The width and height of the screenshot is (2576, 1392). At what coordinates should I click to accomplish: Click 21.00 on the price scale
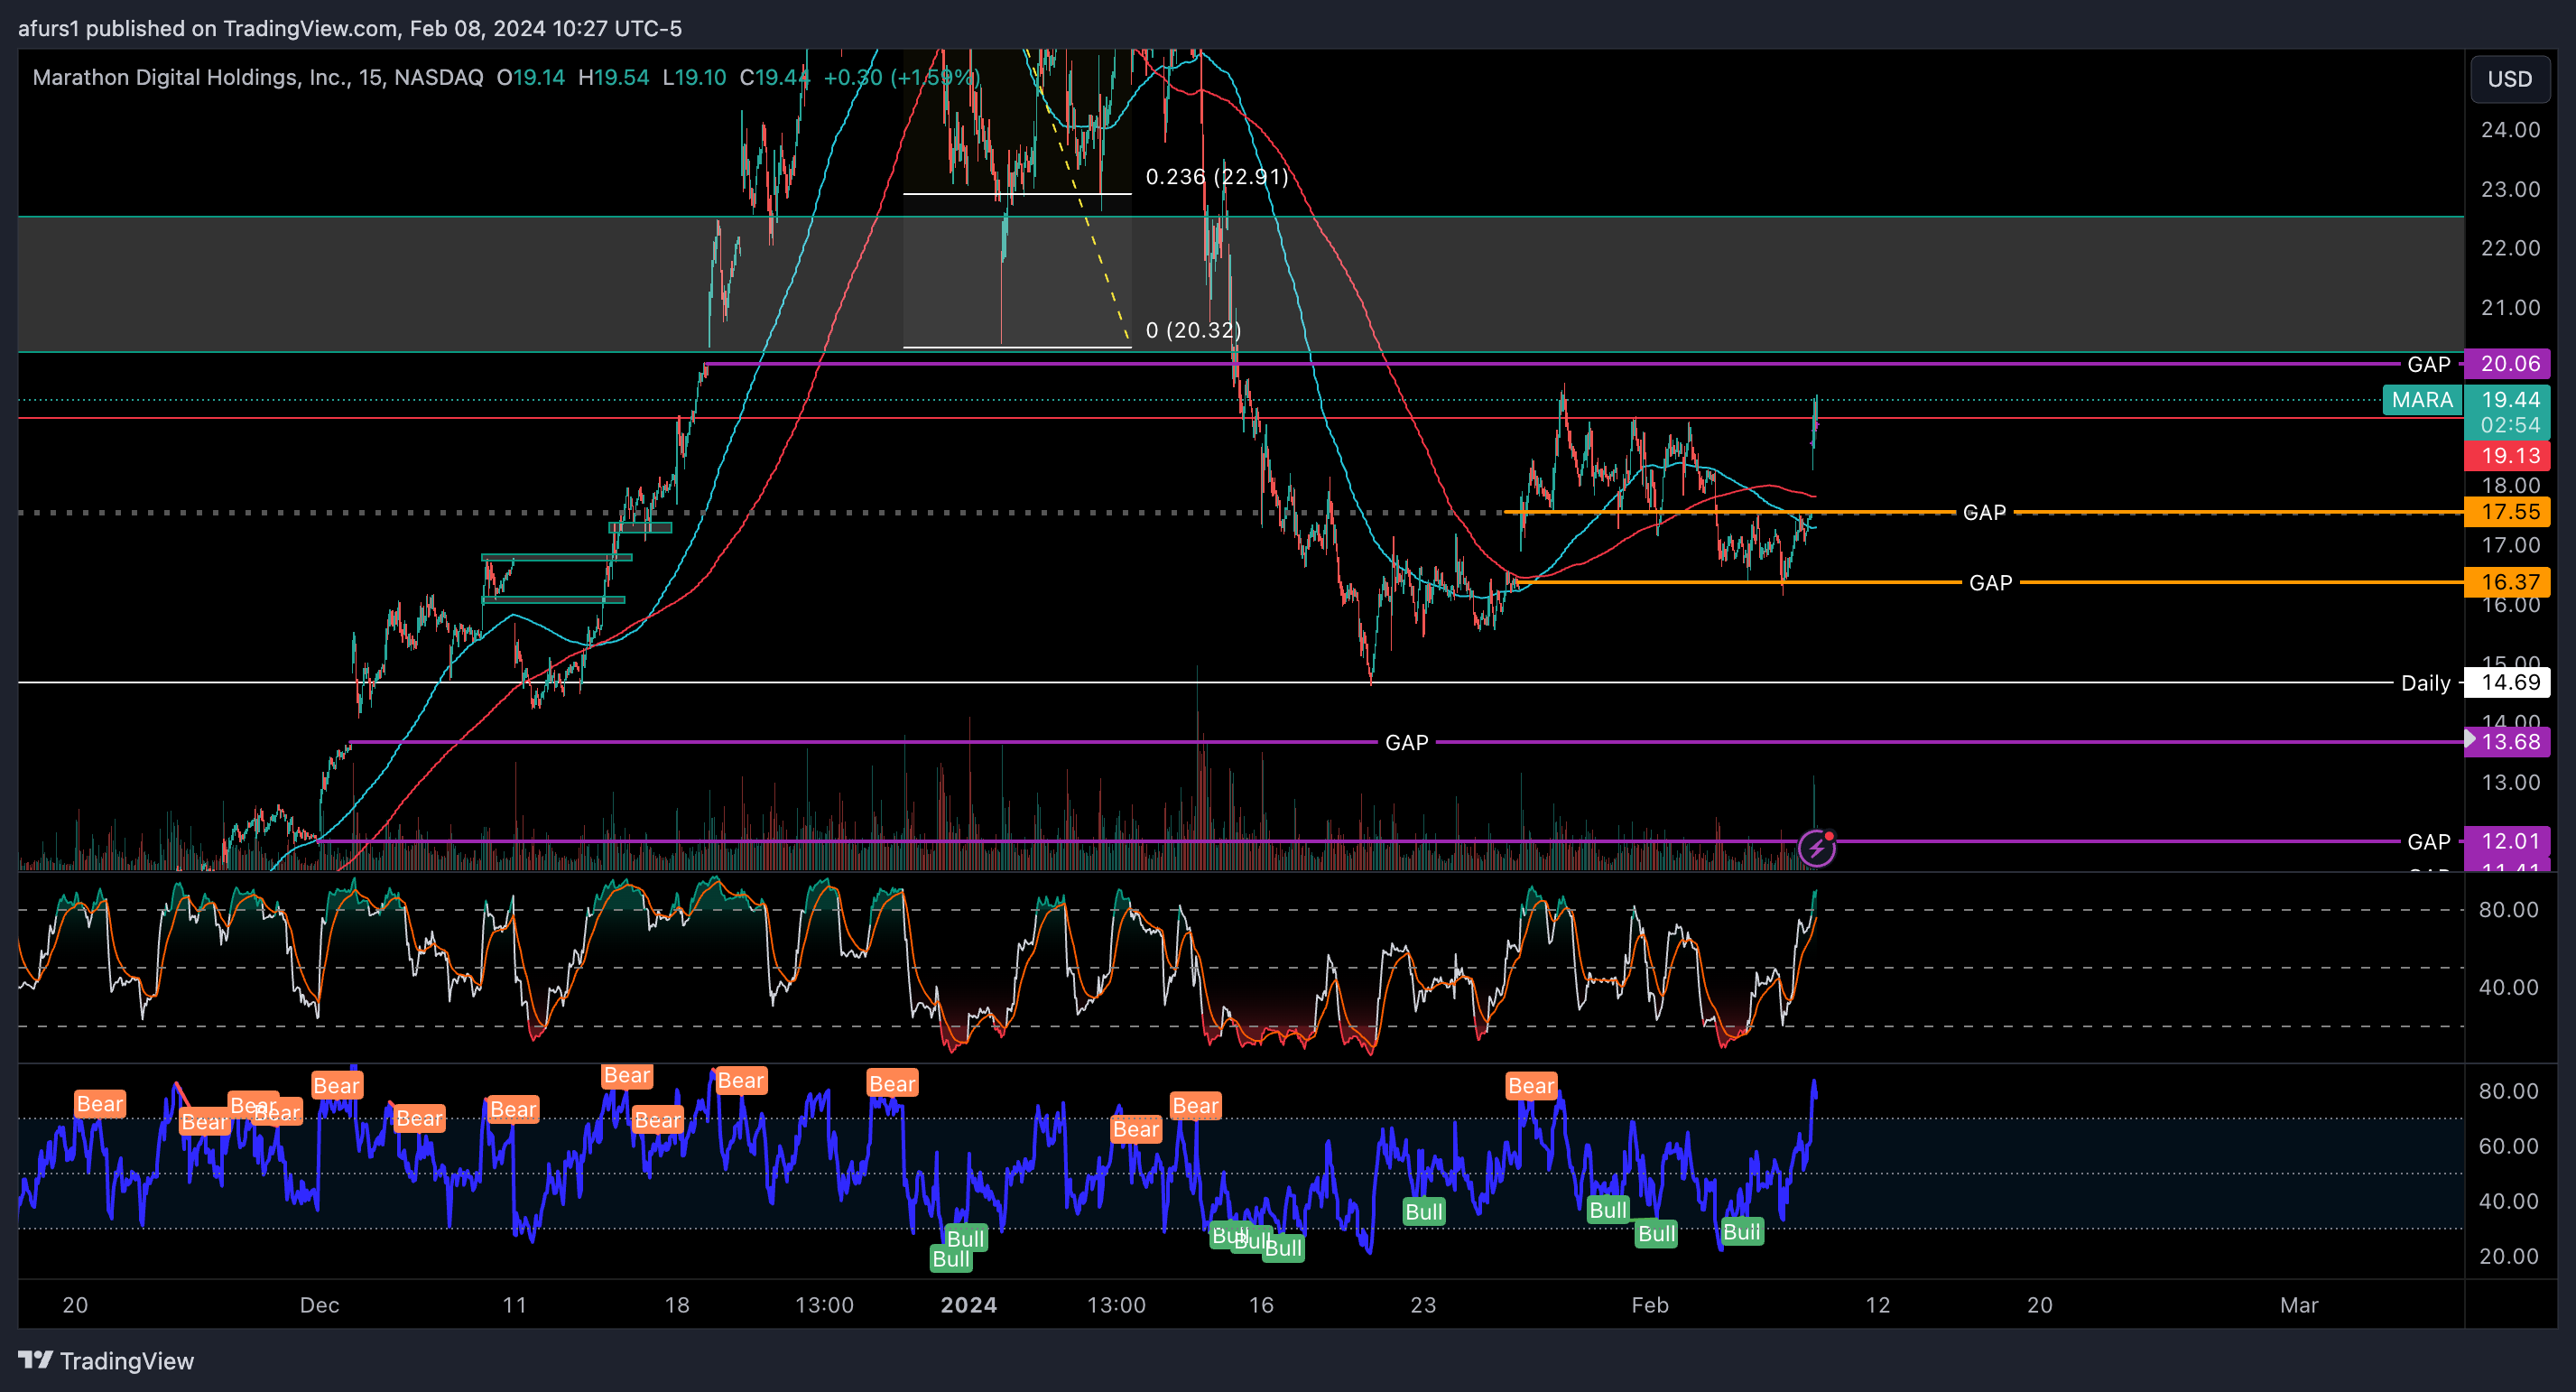[2510, 308]
